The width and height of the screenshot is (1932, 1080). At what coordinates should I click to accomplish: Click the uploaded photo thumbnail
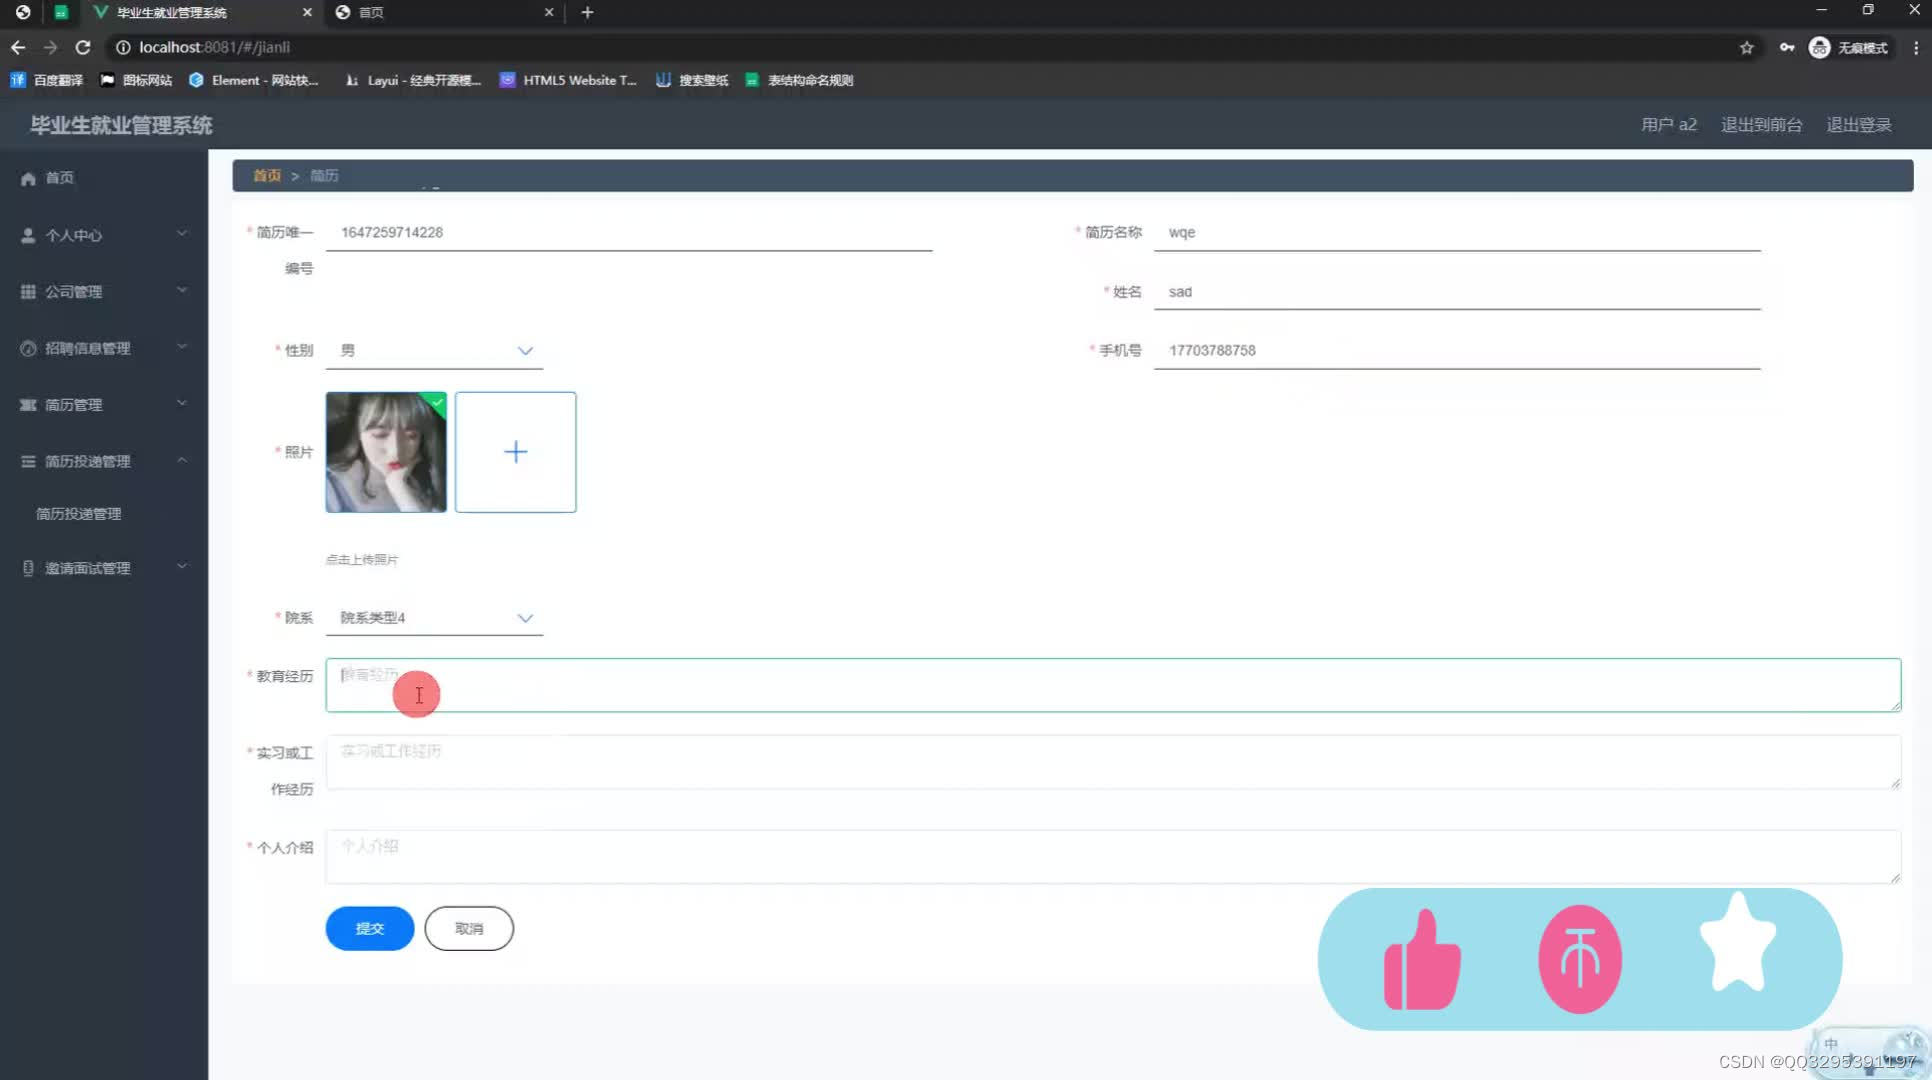point(386,452)
